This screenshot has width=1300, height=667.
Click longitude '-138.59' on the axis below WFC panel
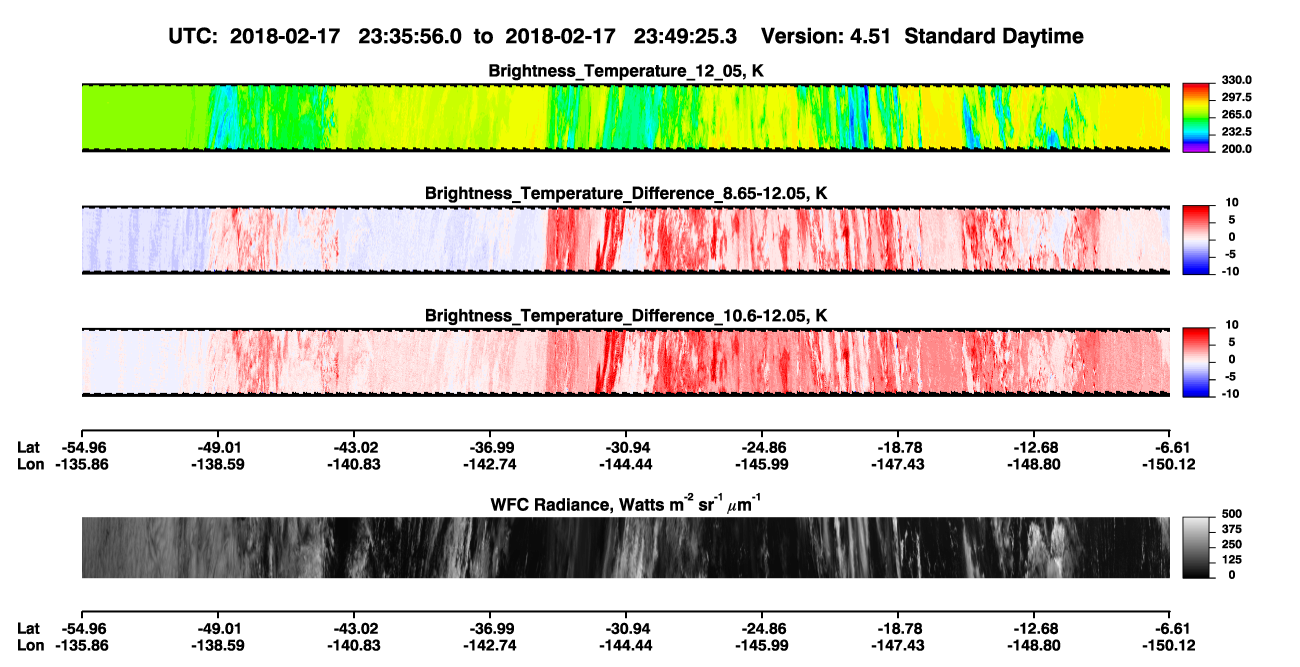[217, 645]
